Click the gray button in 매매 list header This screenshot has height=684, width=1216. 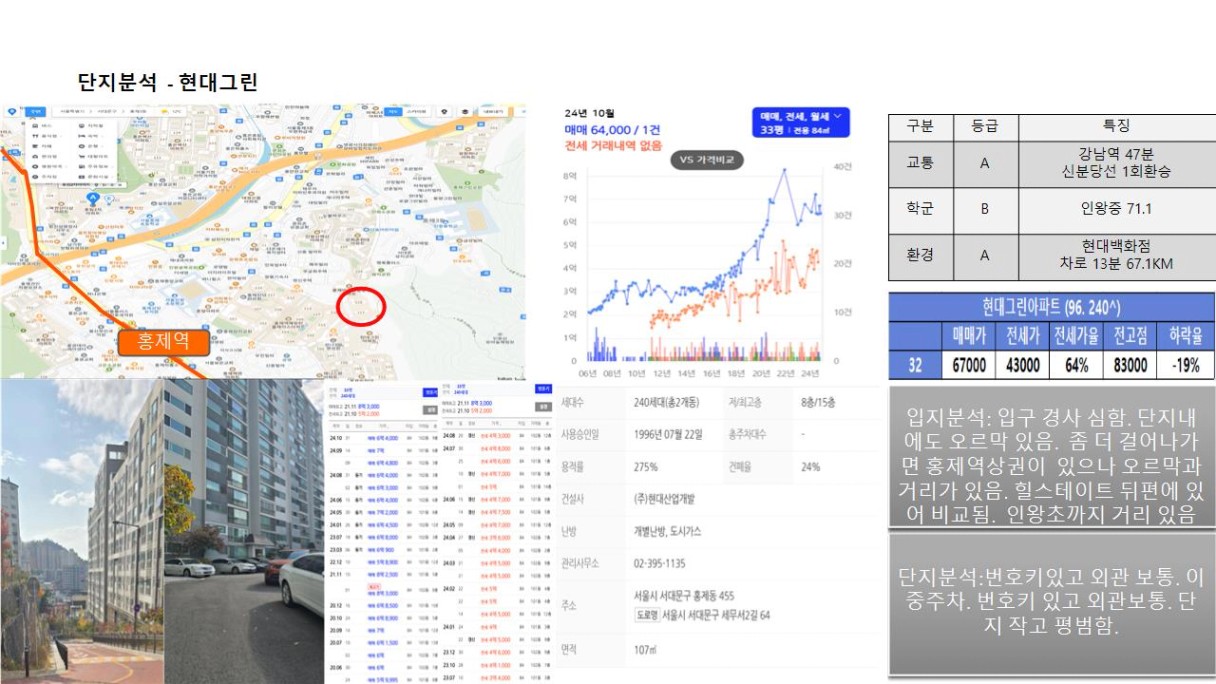point(430,410)
